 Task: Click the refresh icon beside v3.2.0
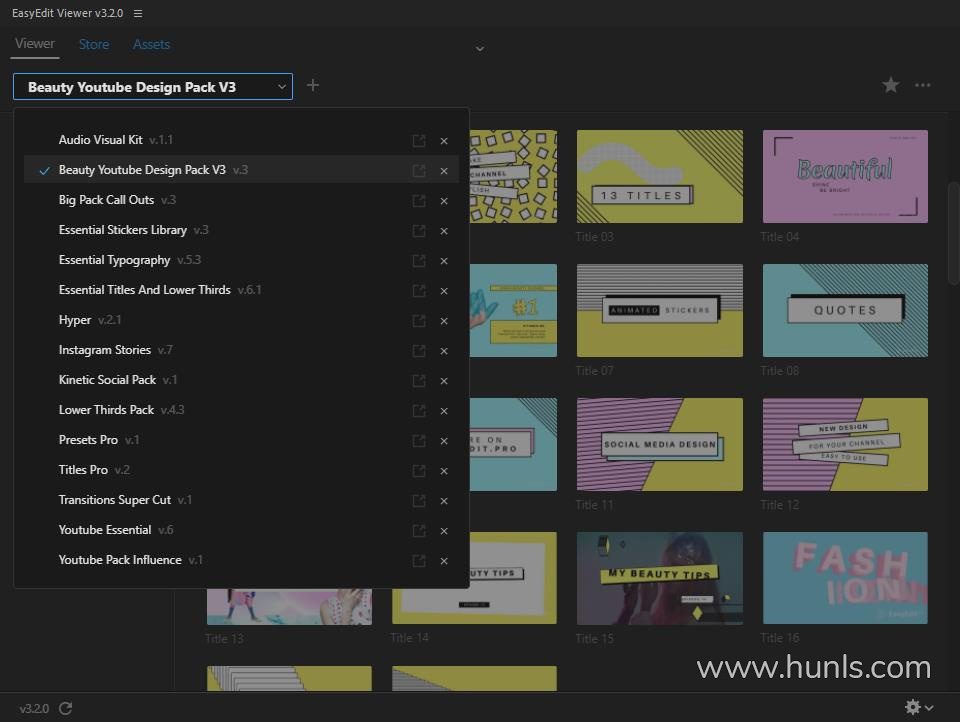66,708
